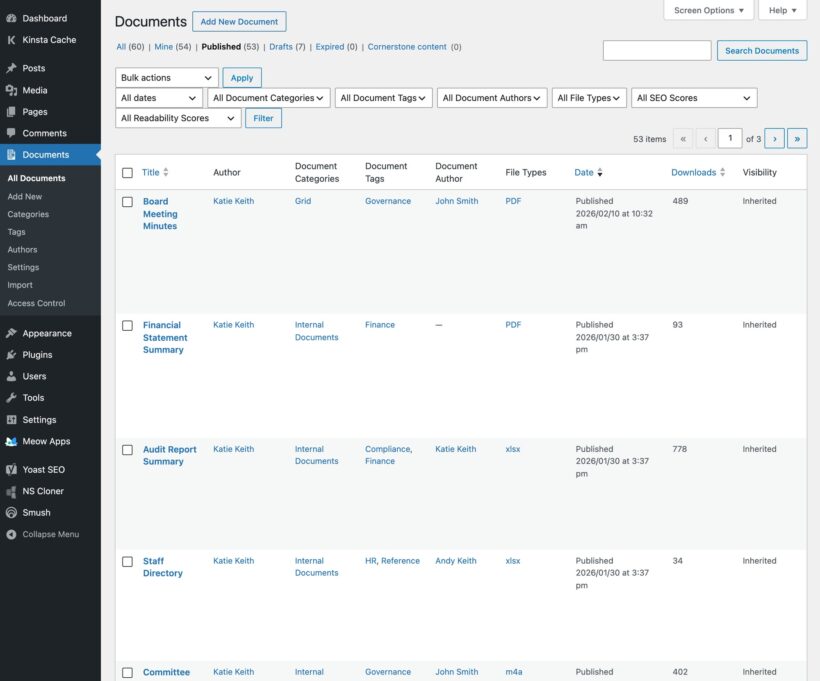Click the Kinsta Cache K icon

[x=11, y=40]
